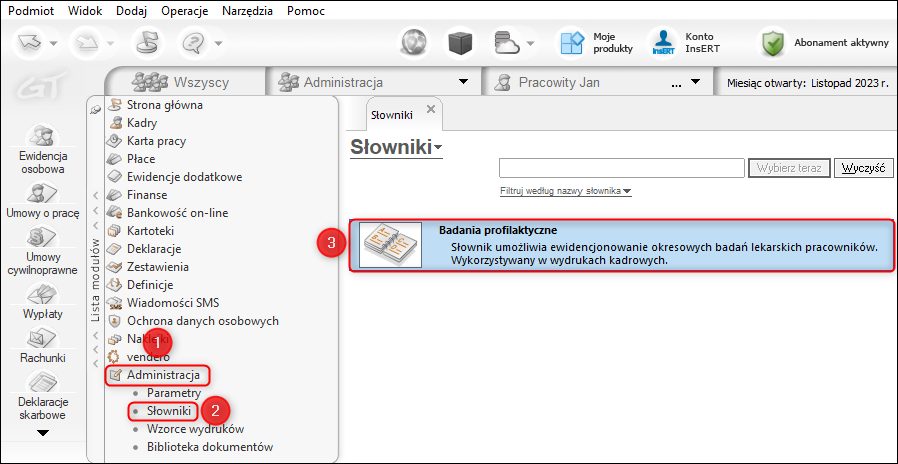This screenshot has height=464, width=898.
Task: Open Ochrona danych osobowych module
Action: coord(203,321)
